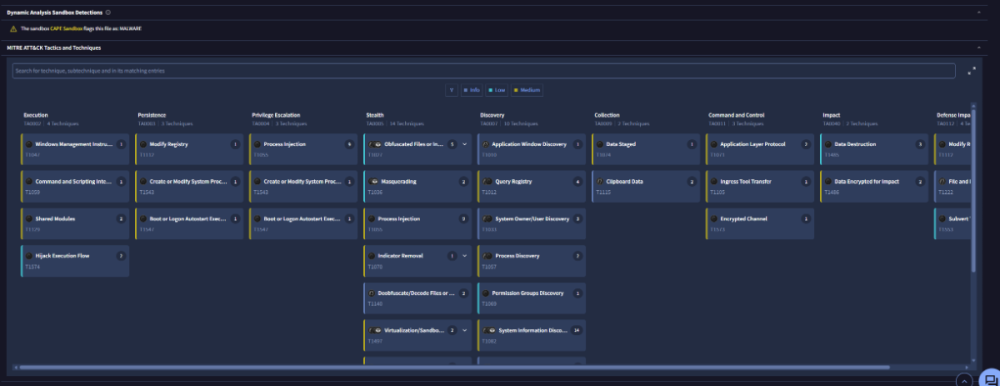Viewport: 1000px width, 386px height.
Task: Click the Command and Control column header
Action: (x=736, y=115)
